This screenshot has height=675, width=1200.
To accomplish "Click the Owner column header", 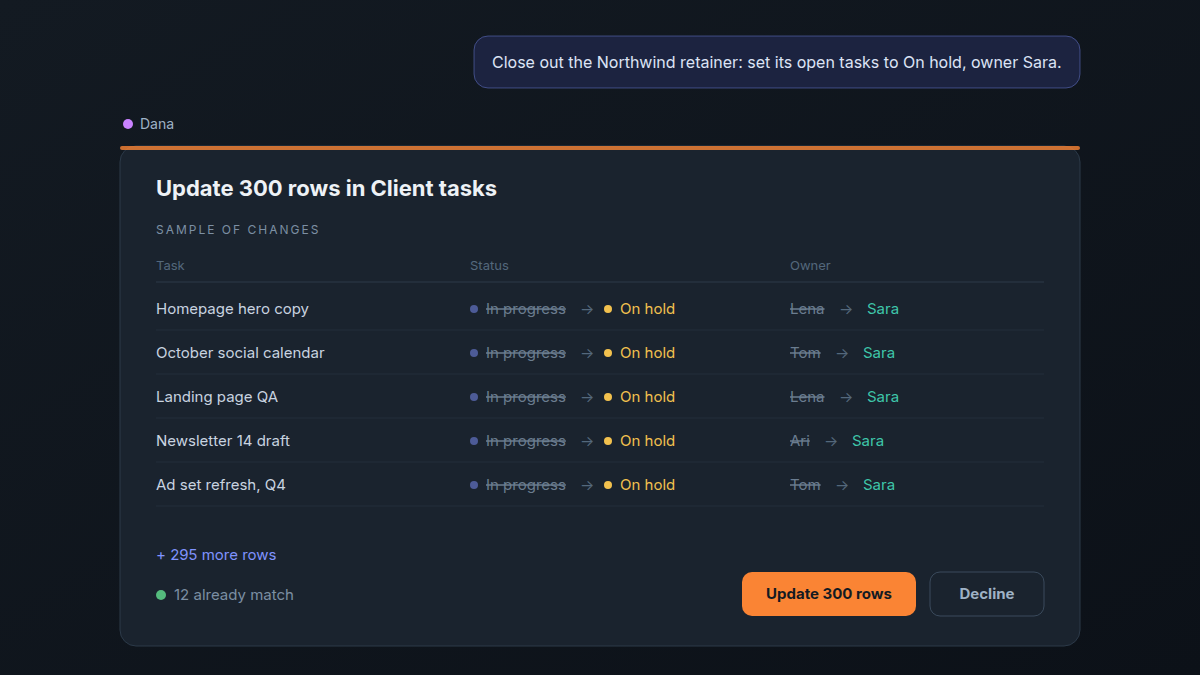I will pos(810,266).
